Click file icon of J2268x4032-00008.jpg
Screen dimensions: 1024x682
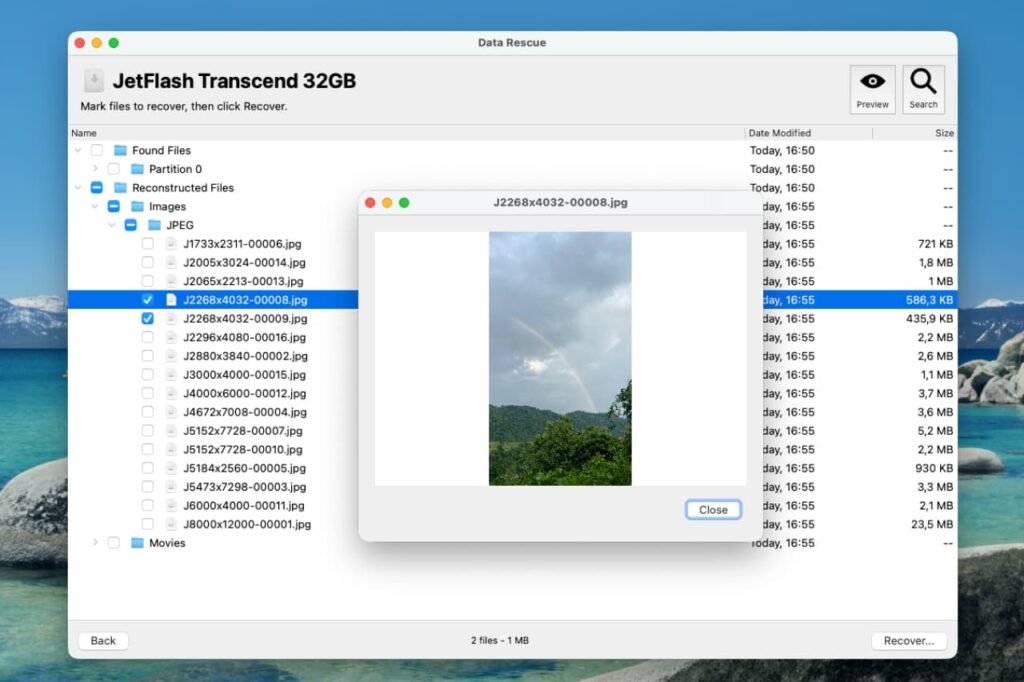click(x=171, y=300)
